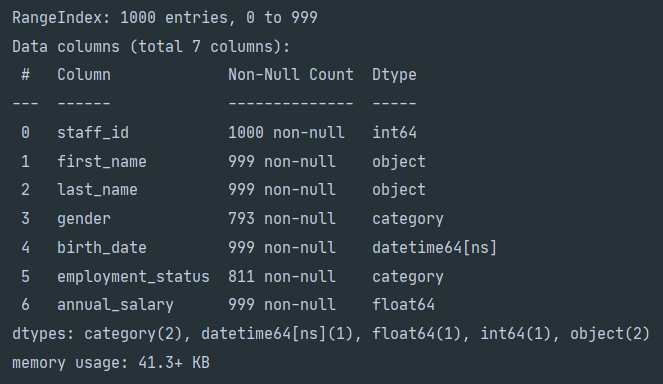
Task: Select the 'employment_status' column name
Action: pos(133,277)
